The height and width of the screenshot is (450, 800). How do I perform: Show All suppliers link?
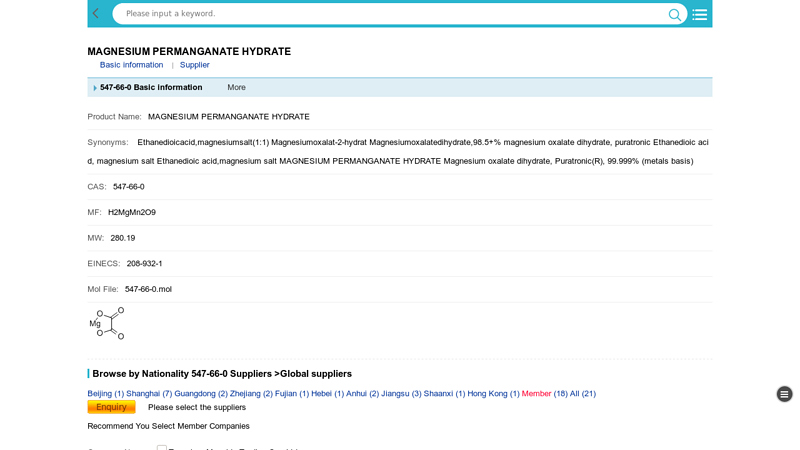[582, 394]
